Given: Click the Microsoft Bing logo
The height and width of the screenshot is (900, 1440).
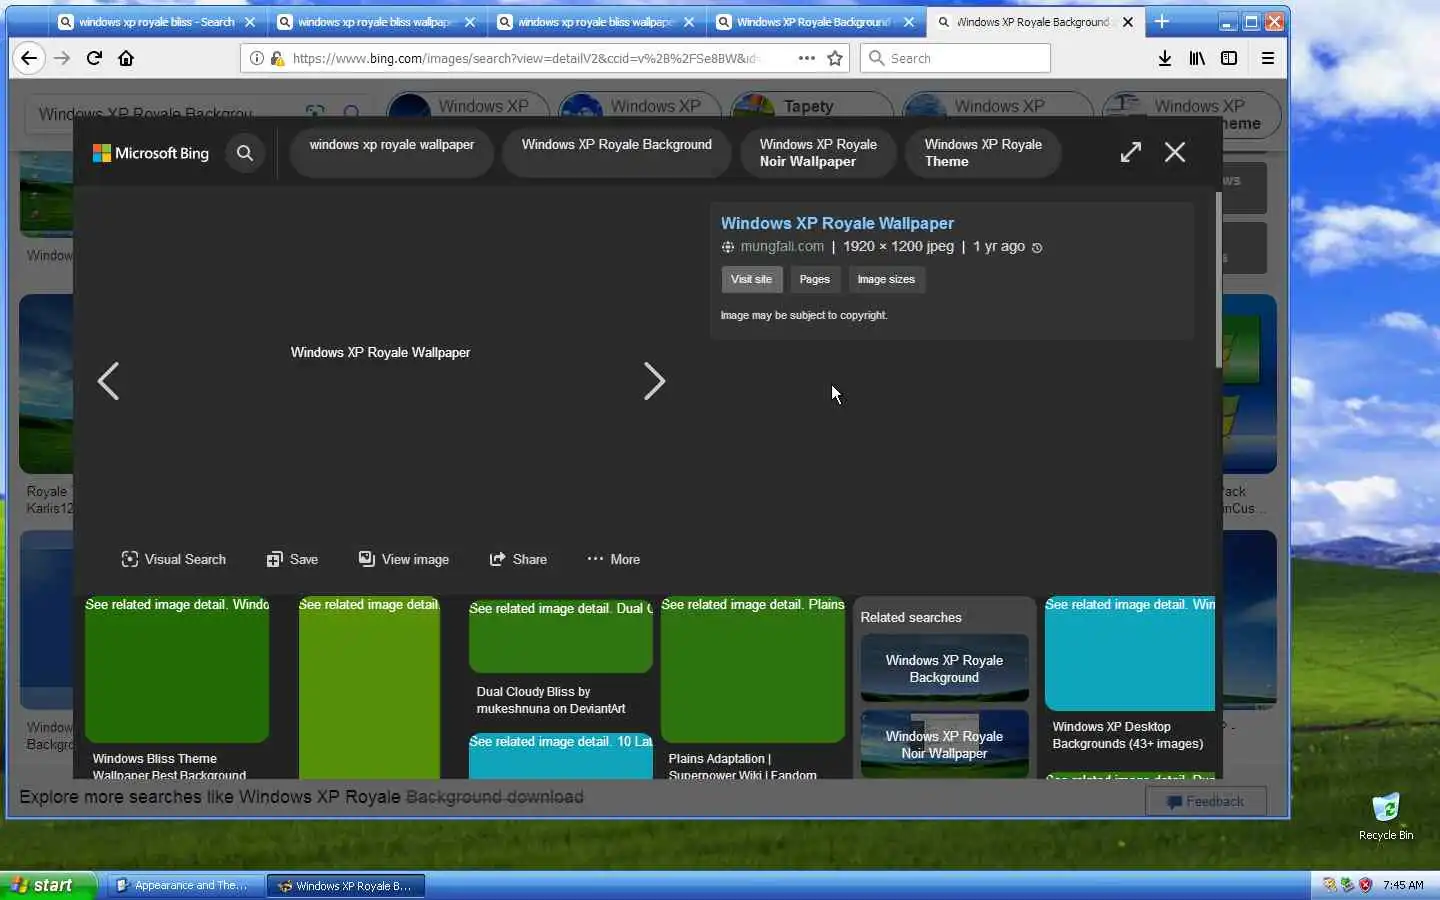Looking at the screenshot, I should pos(151,153).
